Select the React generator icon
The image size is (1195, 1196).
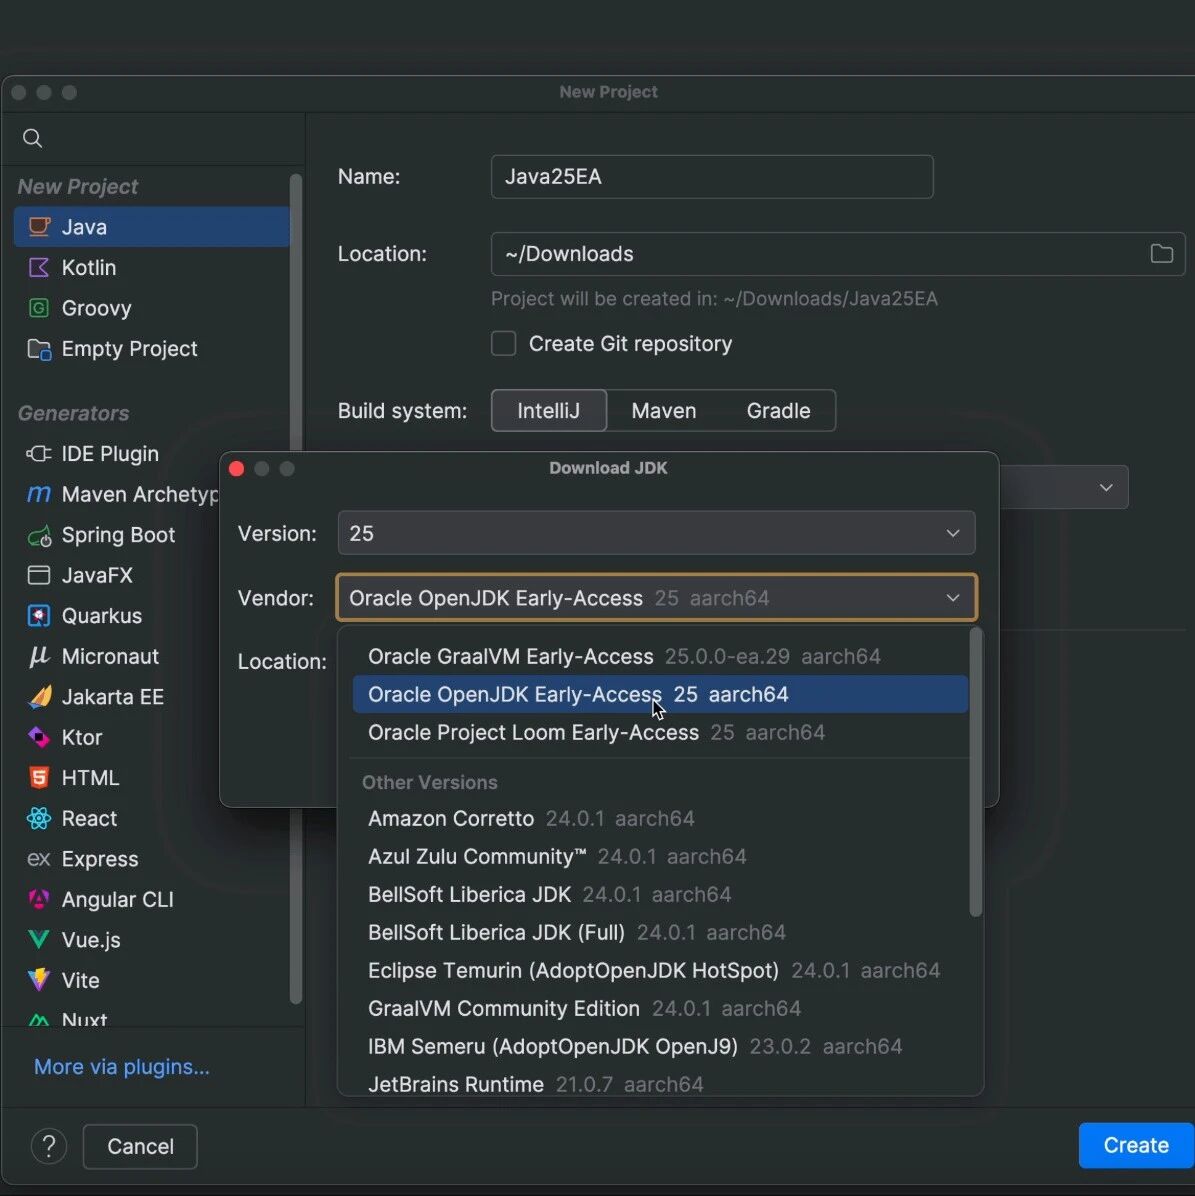39,818
